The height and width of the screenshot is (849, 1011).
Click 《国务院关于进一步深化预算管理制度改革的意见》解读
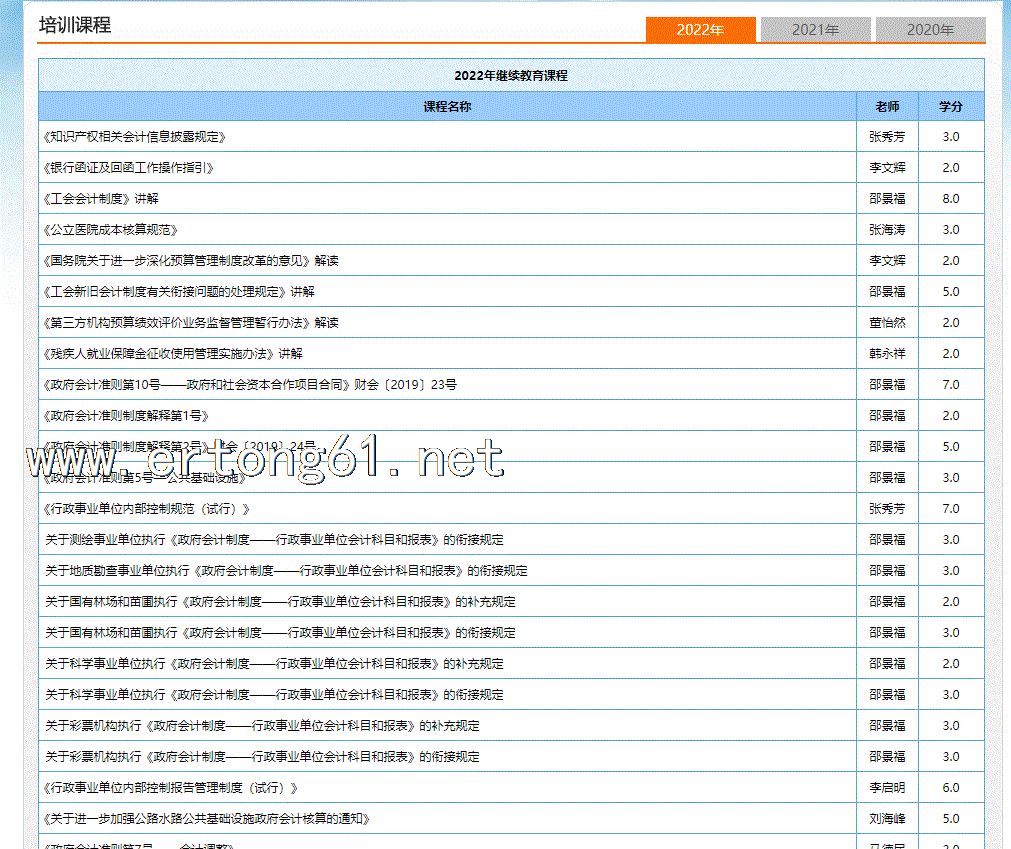pyautogui.click(x=191, y=261)
